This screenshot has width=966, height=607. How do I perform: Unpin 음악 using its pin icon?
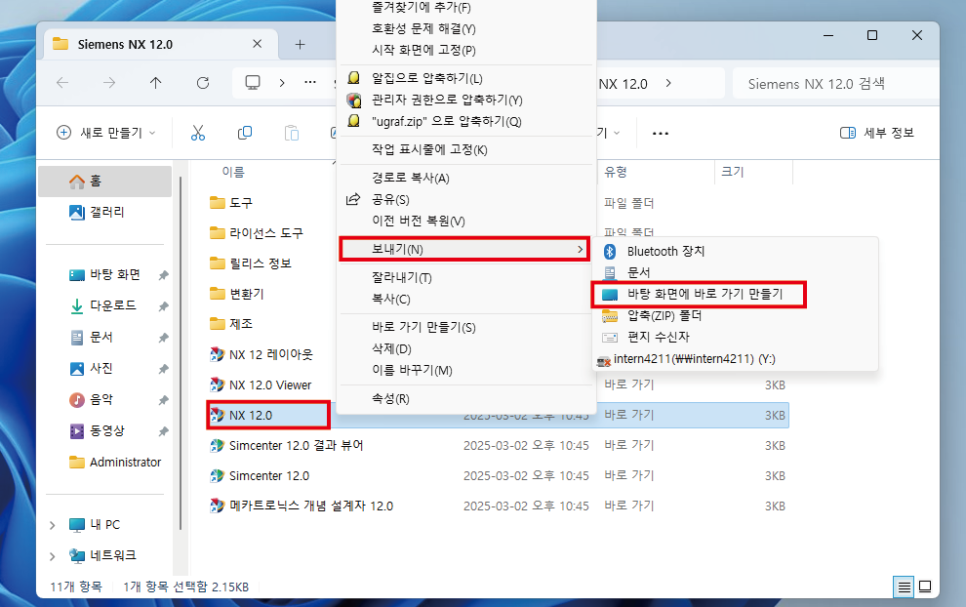coord(163,400)
